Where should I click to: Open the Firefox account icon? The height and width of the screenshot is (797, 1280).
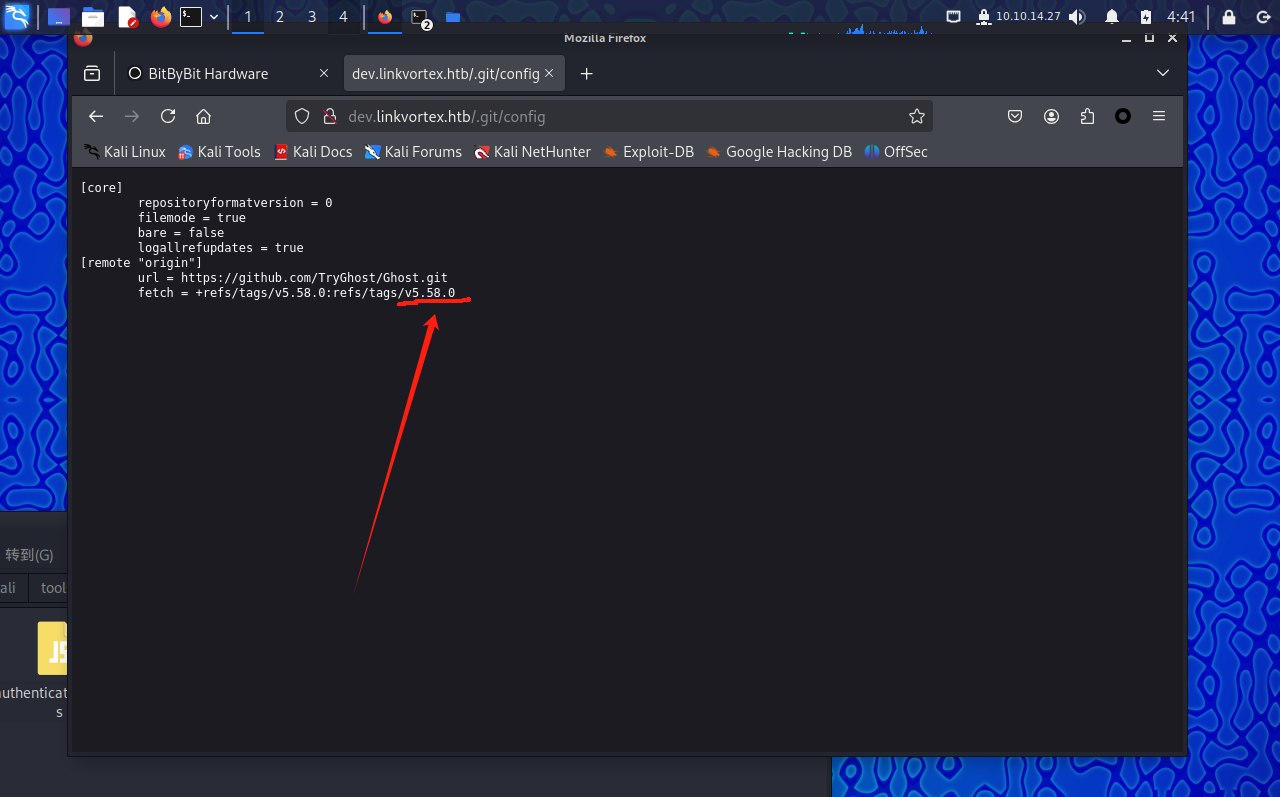[x=1051, y=116]
